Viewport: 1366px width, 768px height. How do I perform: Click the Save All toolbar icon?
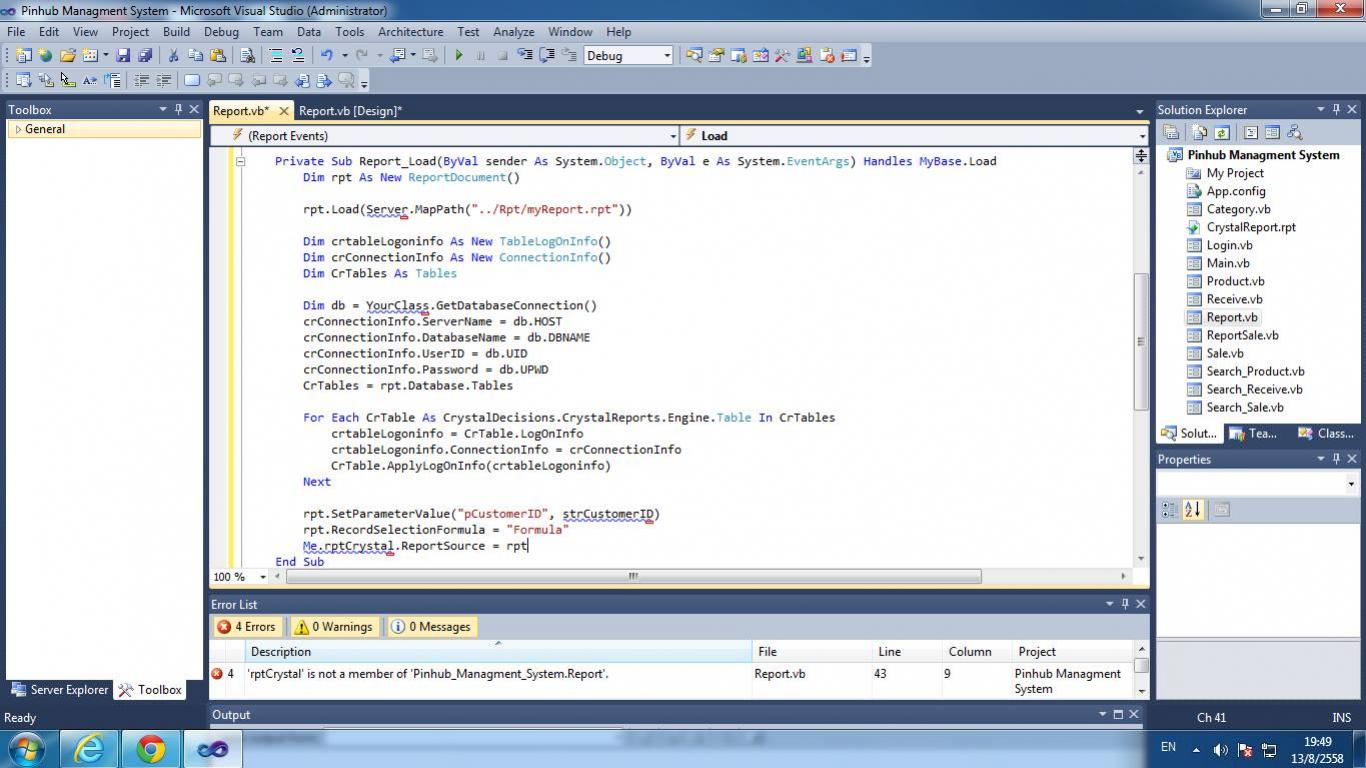[x=145, y=56]
